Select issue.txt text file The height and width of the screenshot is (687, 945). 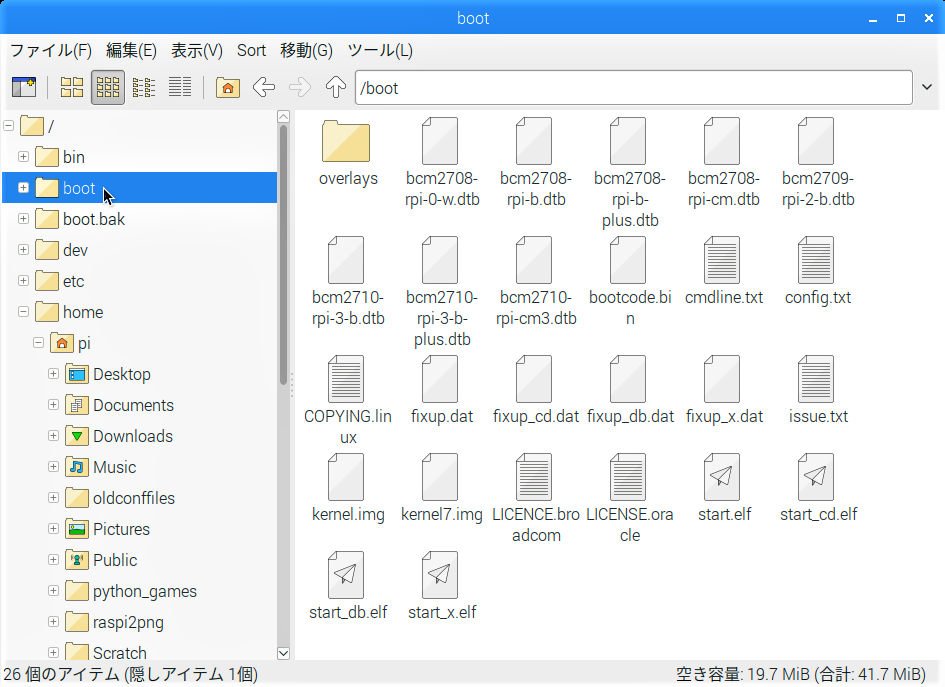pyautogui.click(x=816, y=379)
